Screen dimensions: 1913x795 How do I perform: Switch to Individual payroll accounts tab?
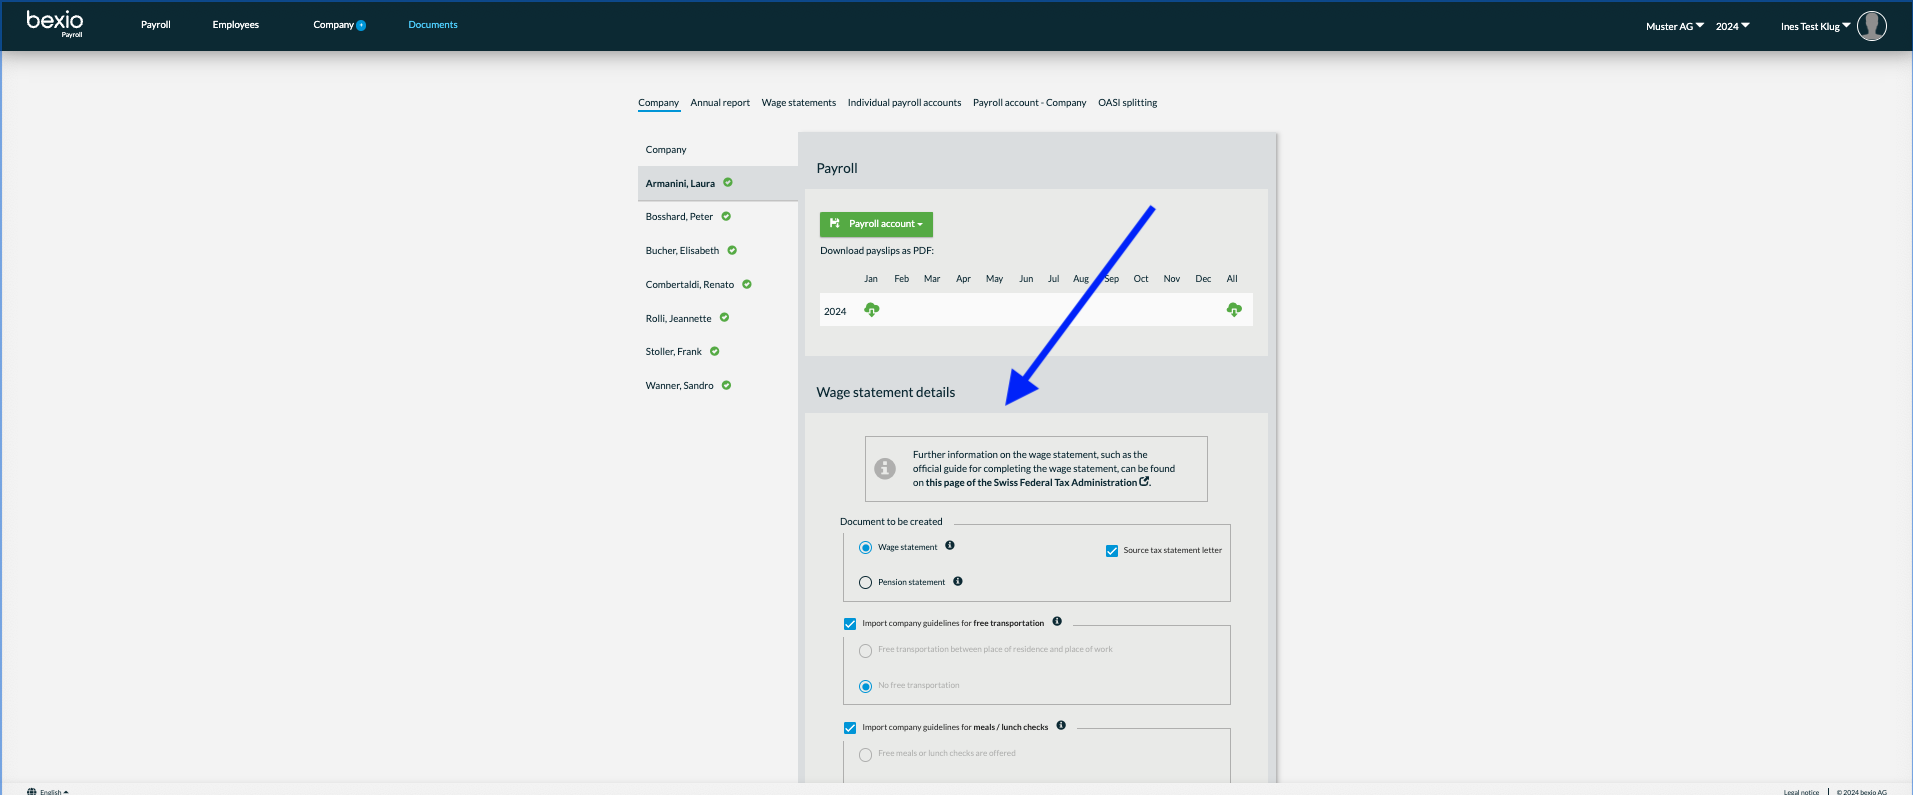[x=904, y=103]
